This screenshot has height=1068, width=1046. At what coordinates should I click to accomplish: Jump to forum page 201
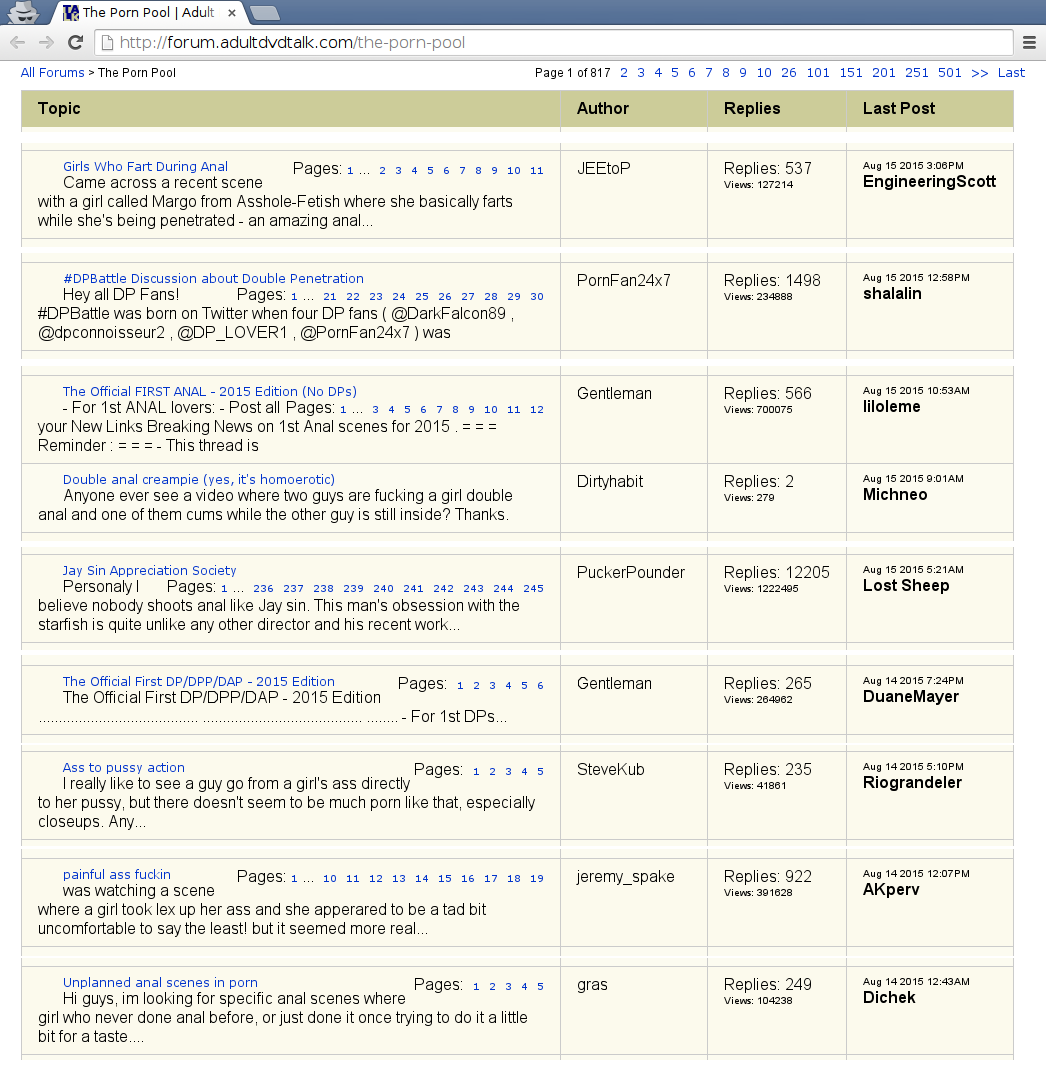click(883, 73)
